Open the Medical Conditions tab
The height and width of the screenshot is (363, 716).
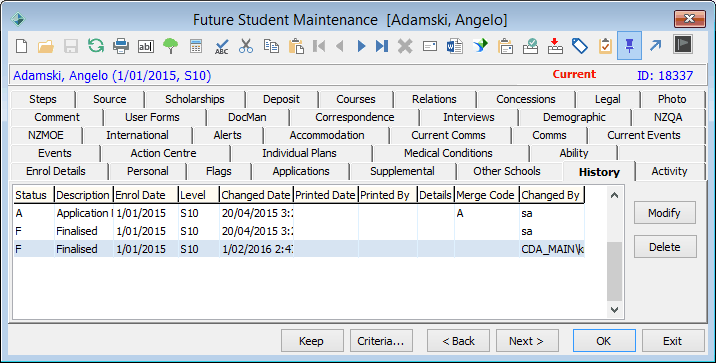click(448, 153)
